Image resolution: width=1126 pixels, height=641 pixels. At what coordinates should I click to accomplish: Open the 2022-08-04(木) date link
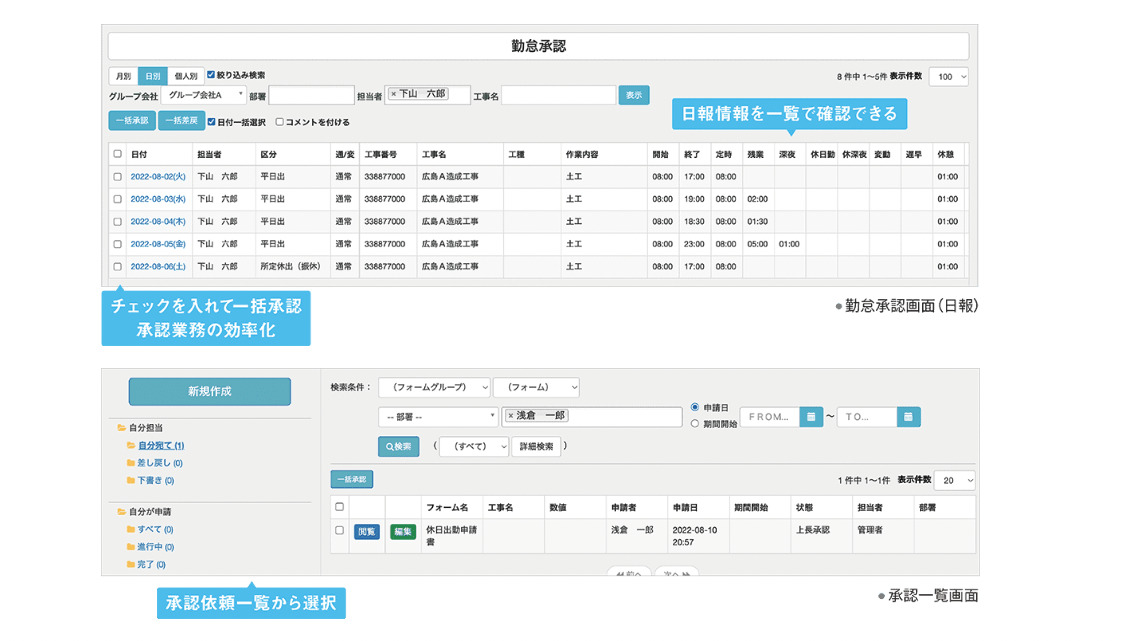pyautogui.click(x=158, y=222)
